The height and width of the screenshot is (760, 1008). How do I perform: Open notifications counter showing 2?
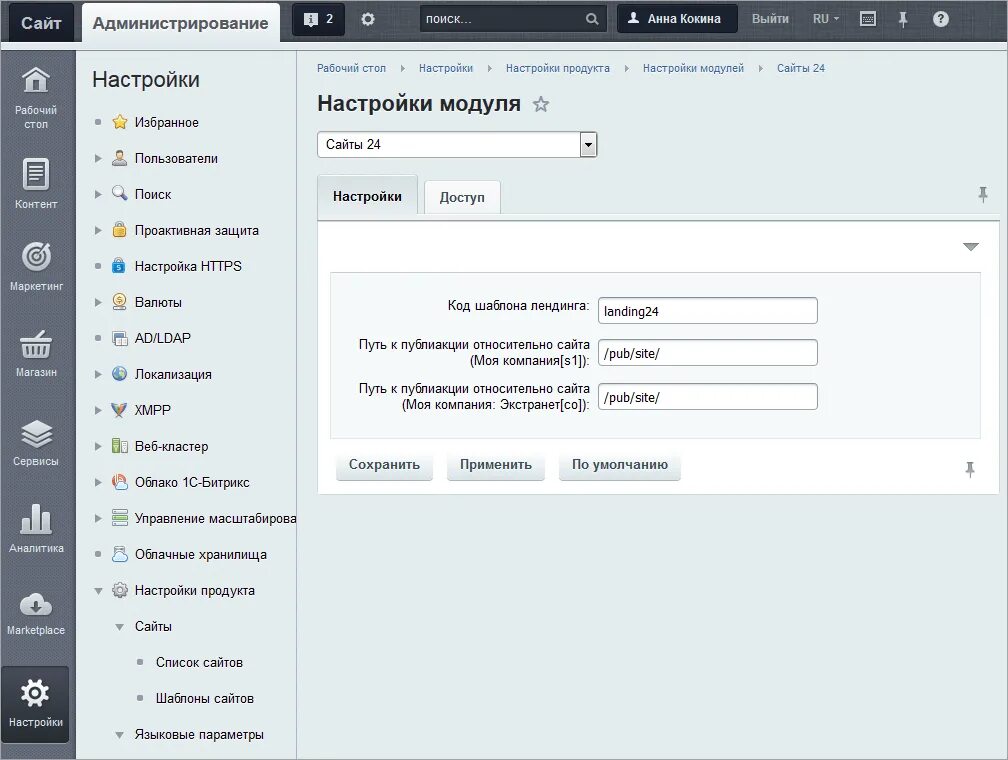pos(318,19)
